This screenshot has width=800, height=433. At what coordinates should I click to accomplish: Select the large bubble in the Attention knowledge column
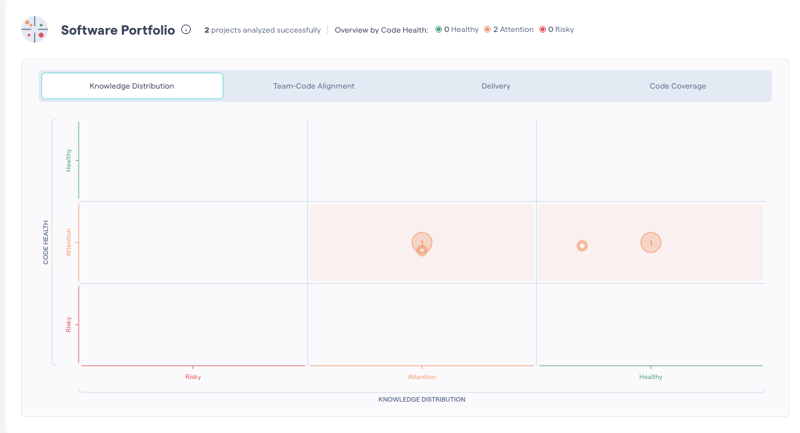point(422,240)
